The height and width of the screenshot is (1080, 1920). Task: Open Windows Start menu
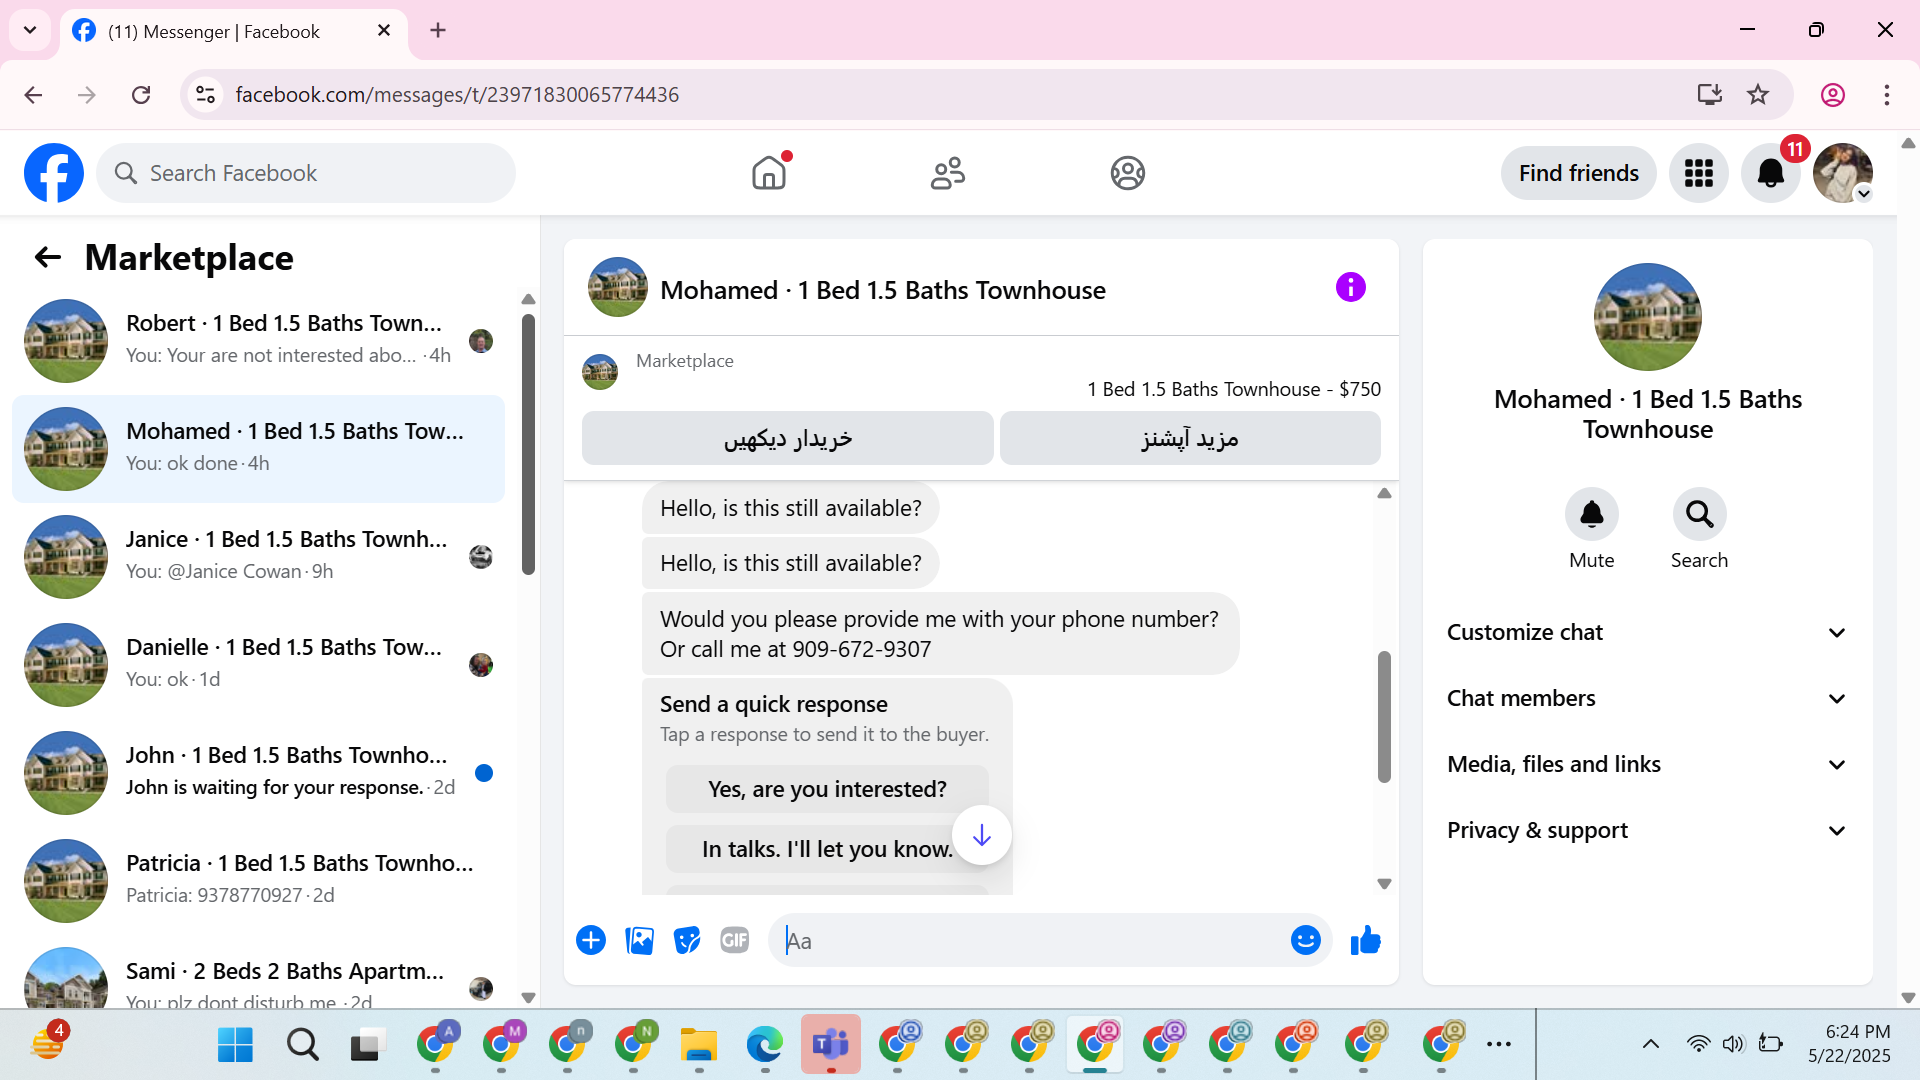(x=236, y=1044)
